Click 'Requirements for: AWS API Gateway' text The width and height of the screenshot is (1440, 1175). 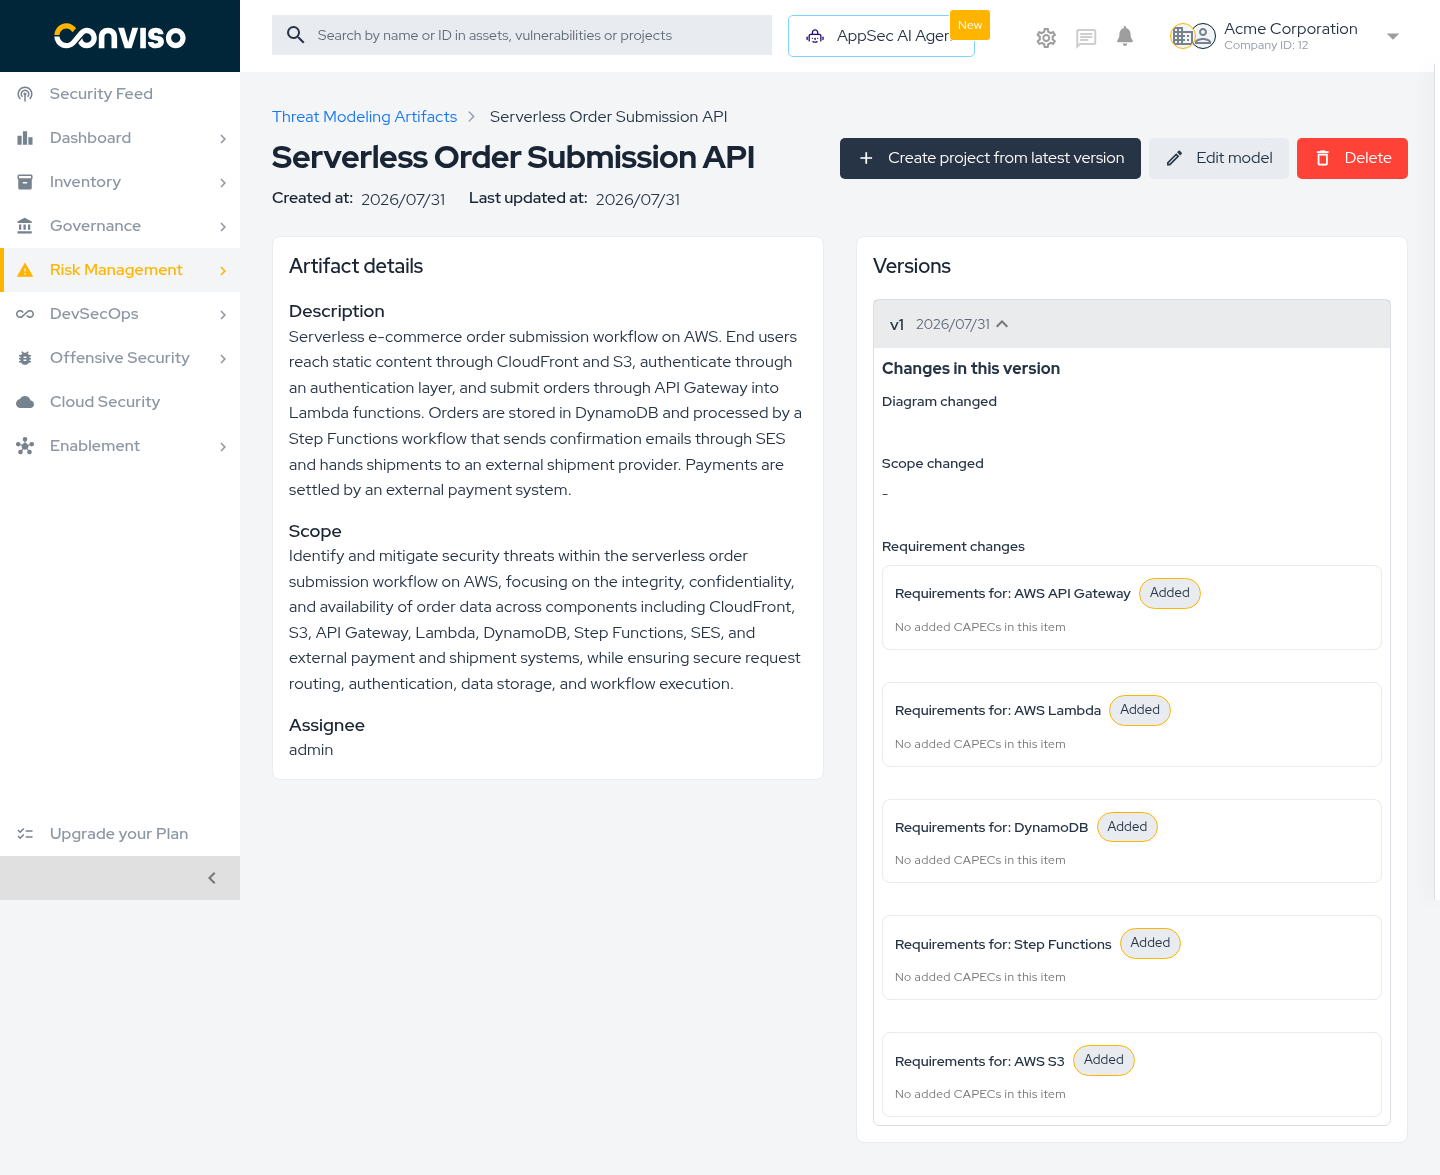[1012, 594]
